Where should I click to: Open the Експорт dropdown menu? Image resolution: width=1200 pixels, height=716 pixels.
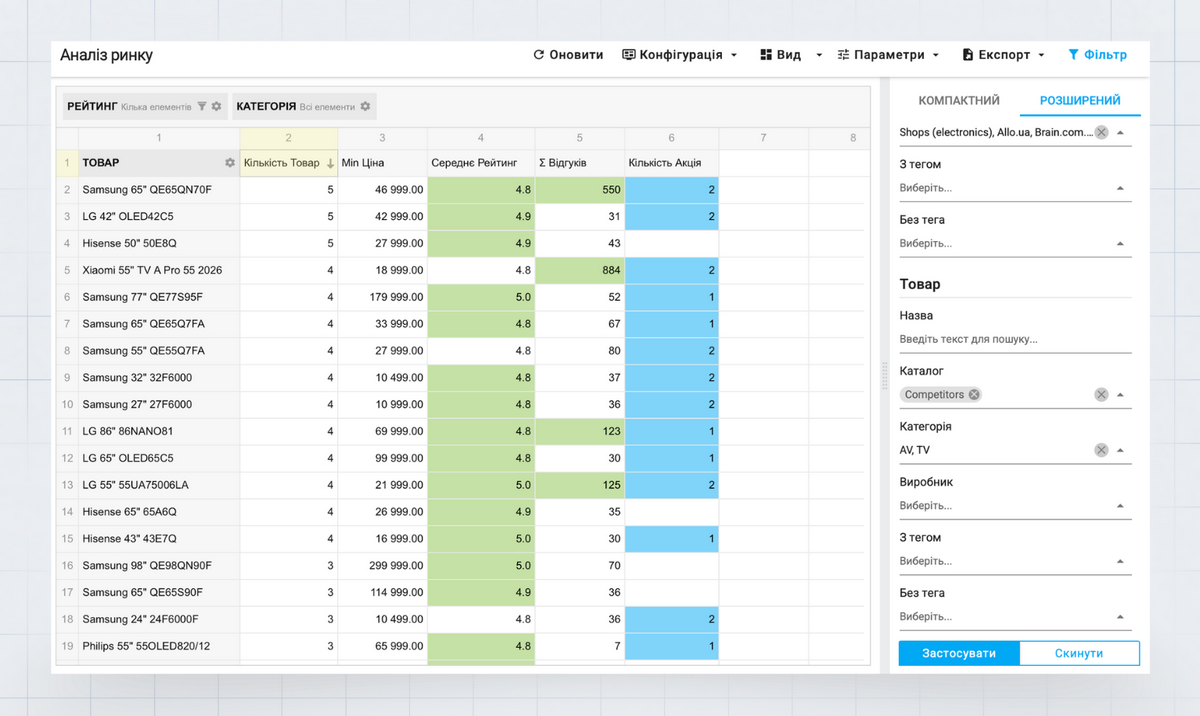[x=1003, y=55]
